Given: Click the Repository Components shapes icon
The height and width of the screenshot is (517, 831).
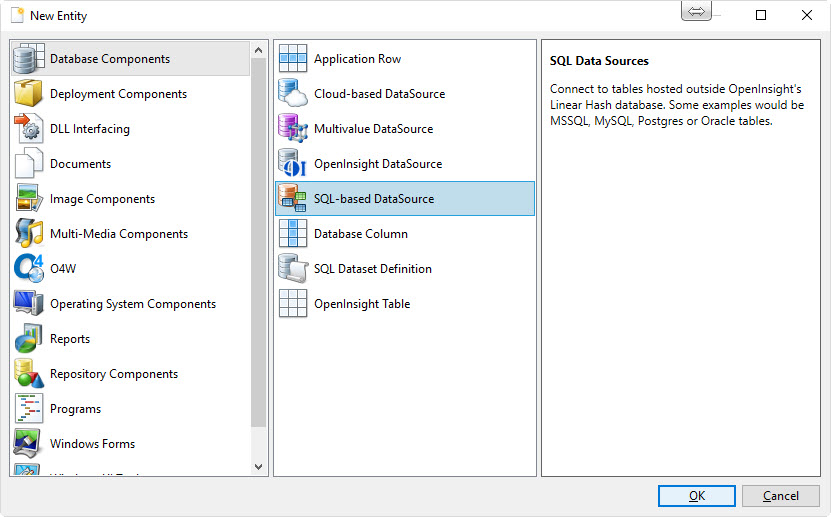Looking at the screenshot, I should pos(29,373).
